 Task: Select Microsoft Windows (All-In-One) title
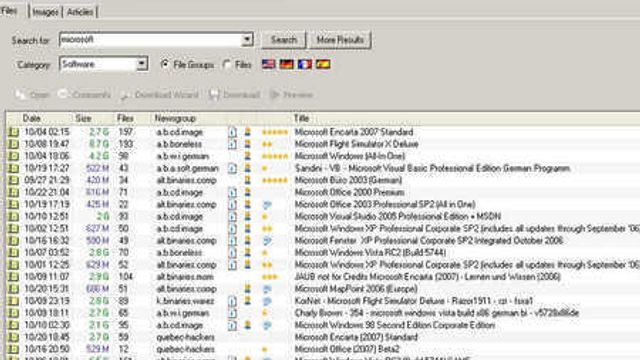click(349, 156)
